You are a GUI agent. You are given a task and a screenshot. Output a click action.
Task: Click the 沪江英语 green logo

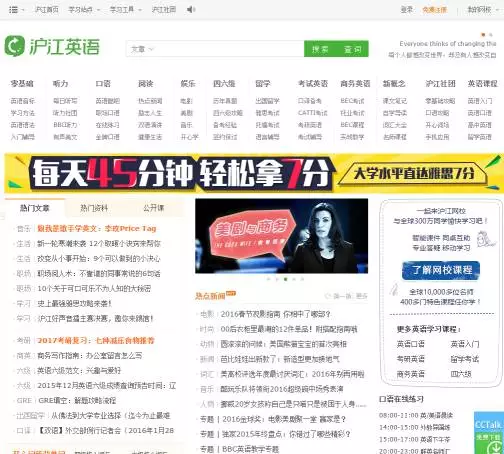click(x=52, y=46)
